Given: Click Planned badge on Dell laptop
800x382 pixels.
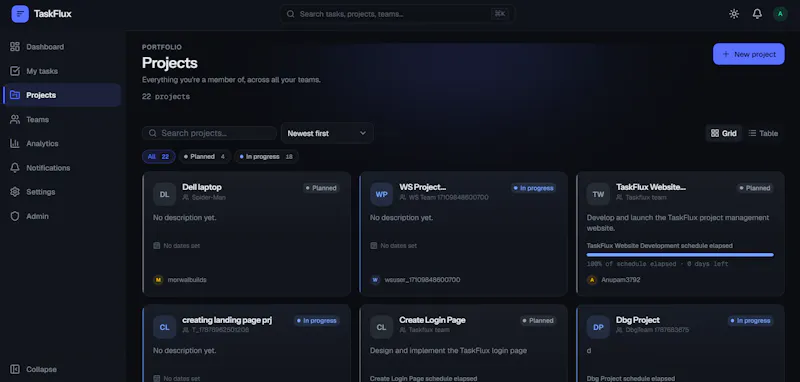Looking at the screenshot, I should (x=321, y=188).
